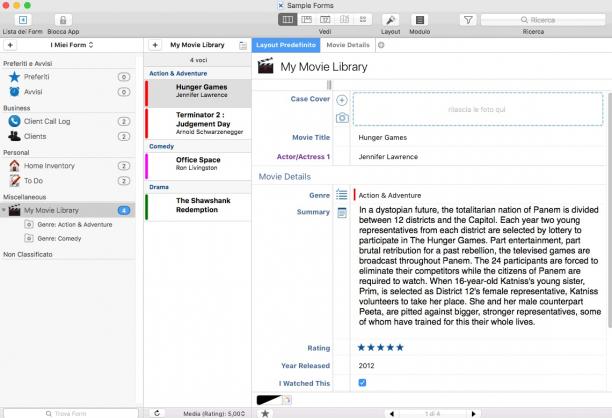This screenshot has width=612, height=418.
Task: Click into the Ricerca search field
Action: coord(543,20)
